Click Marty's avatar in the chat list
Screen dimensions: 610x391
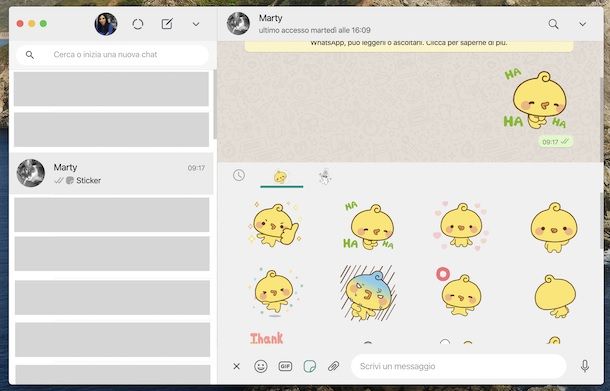(x=31, y=173)
